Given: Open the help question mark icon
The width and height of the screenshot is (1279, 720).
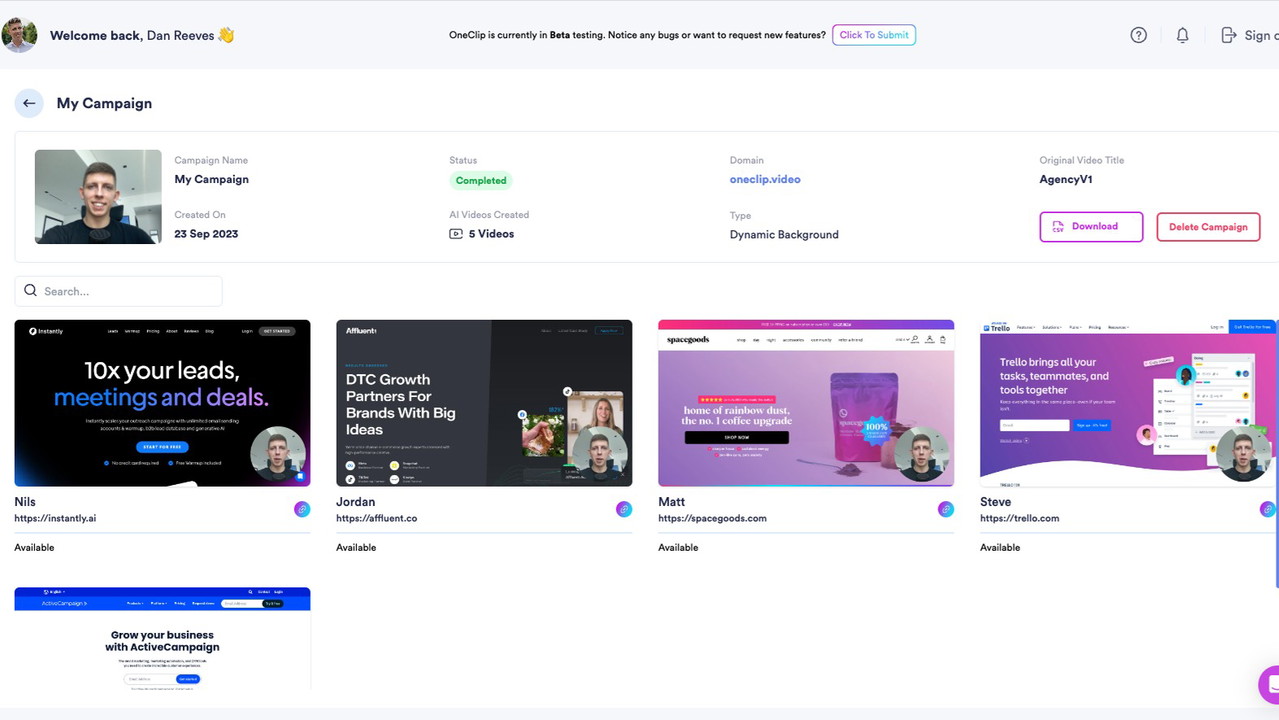Looking at the screenshot, I should [x=1138, y=35].
